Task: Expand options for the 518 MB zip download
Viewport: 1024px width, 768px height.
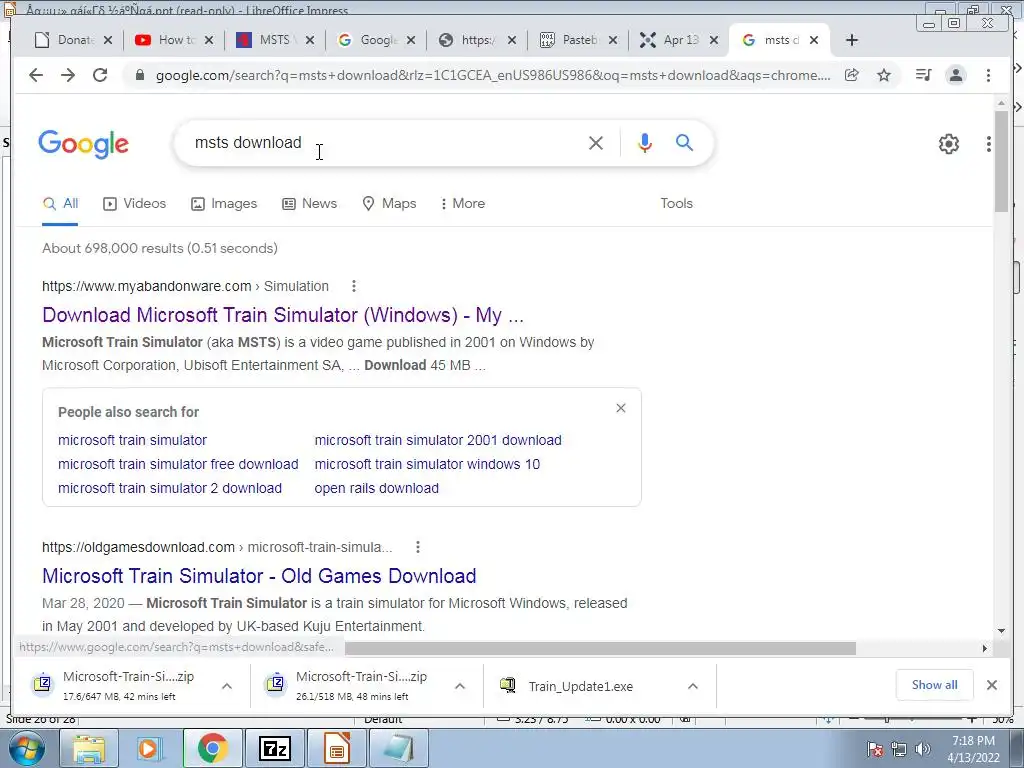Action: [x=460, y=686]
